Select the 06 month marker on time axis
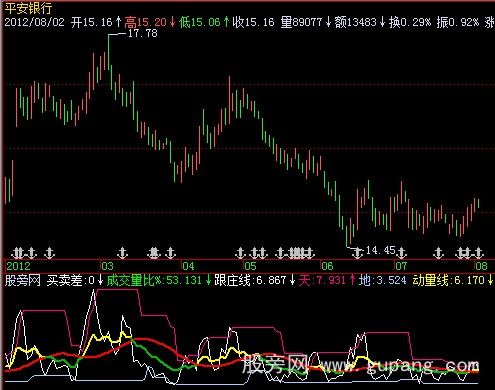This screenshot has height=390, width=495. [x=327, y=266]
